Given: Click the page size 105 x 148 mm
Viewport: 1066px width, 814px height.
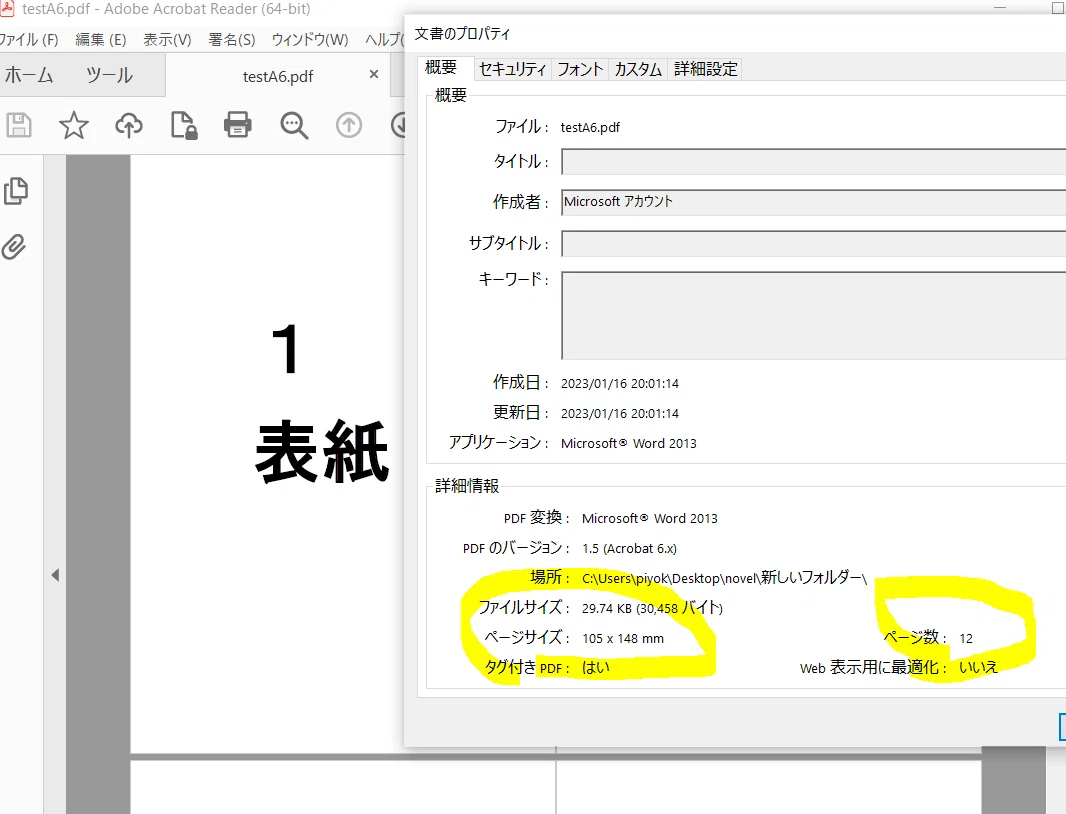Looking at the screenshot, I should point(623,639).
